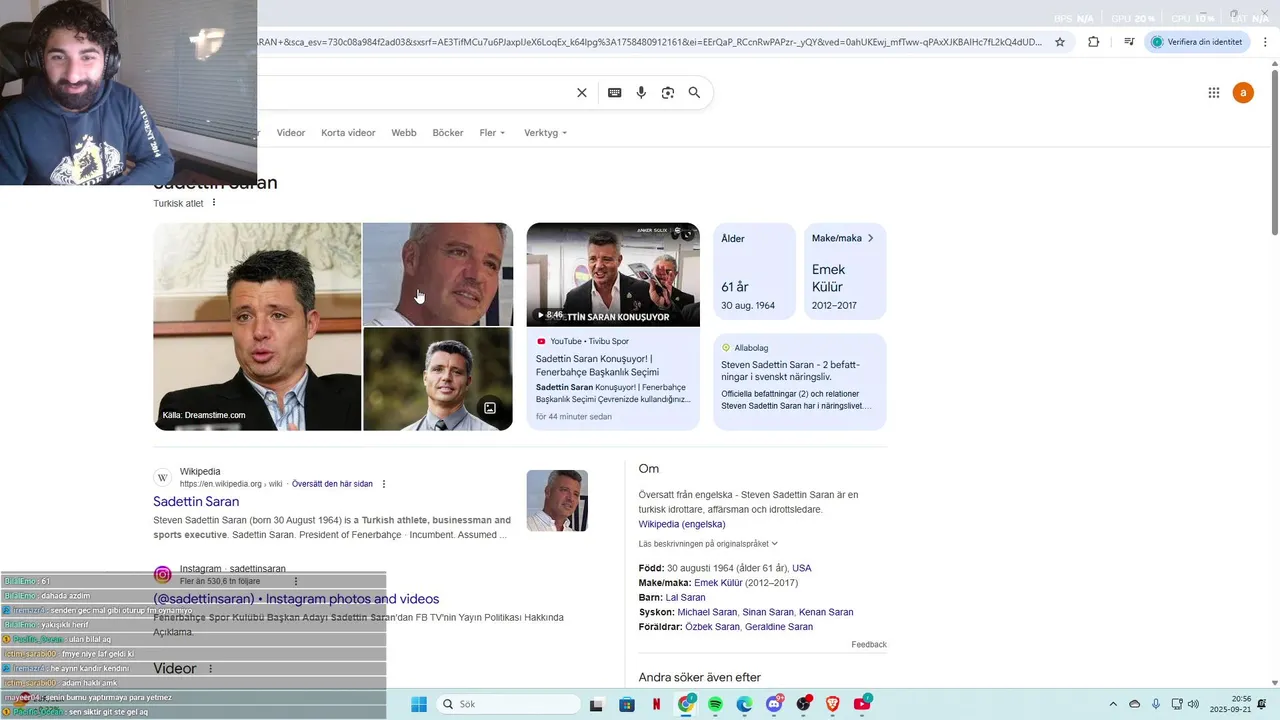Open the Allabolag Steven Sadettin Saran card
1280x720 pixels.
click(x=800, y=382)
